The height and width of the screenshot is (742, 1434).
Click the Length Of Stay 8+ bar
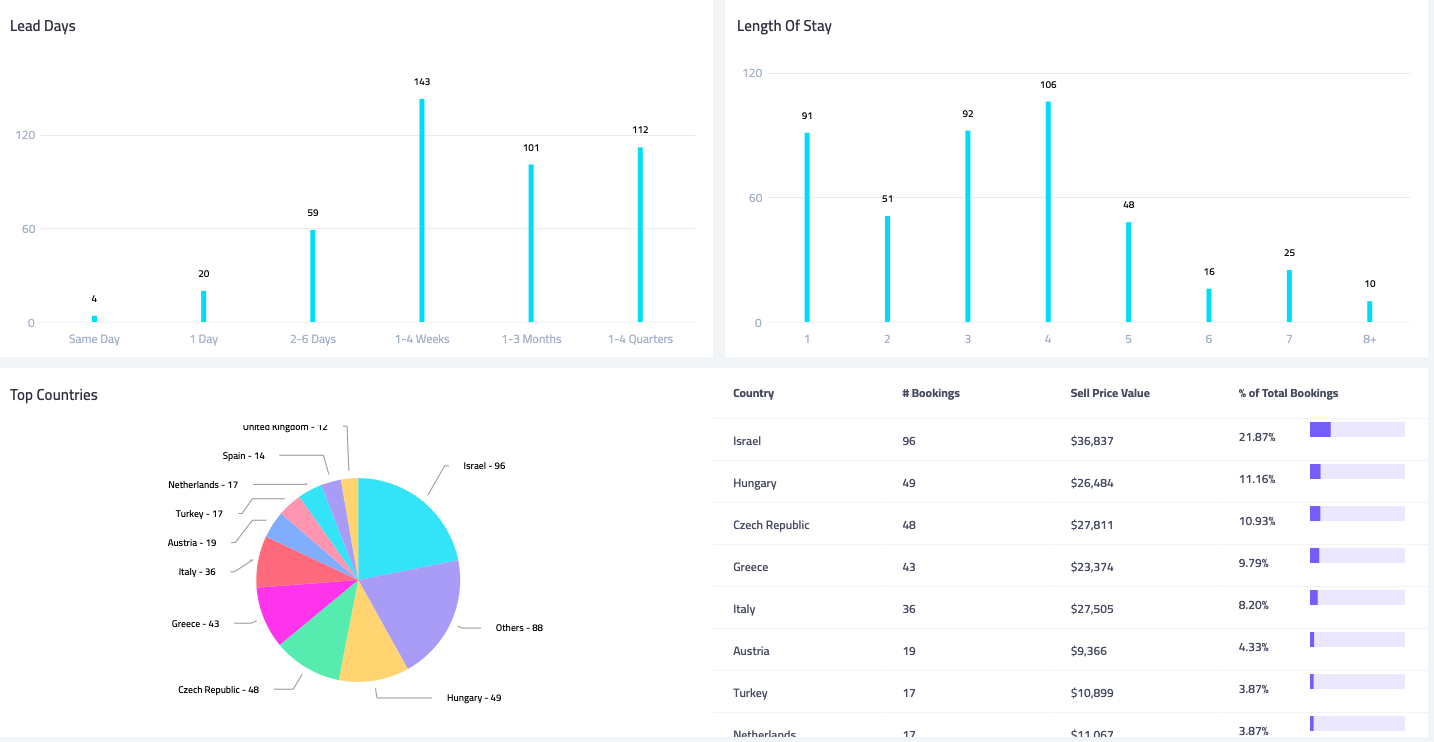point(1370,311)
